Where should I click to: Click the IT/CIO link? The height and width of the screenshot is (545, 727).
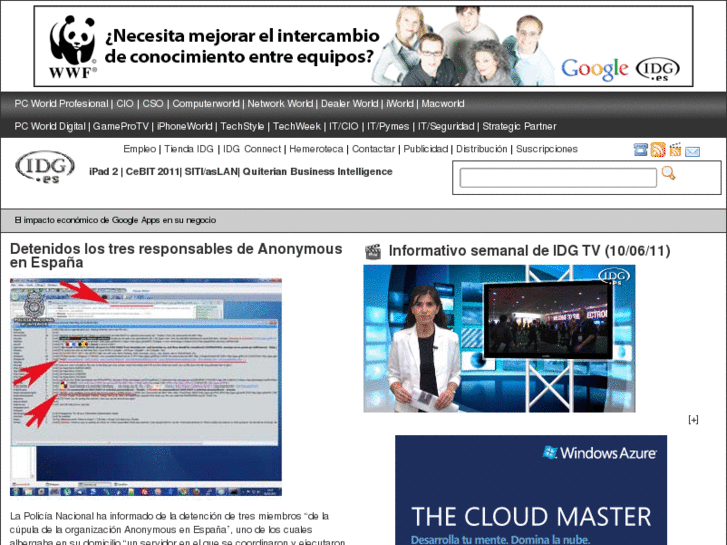(344, 126)
